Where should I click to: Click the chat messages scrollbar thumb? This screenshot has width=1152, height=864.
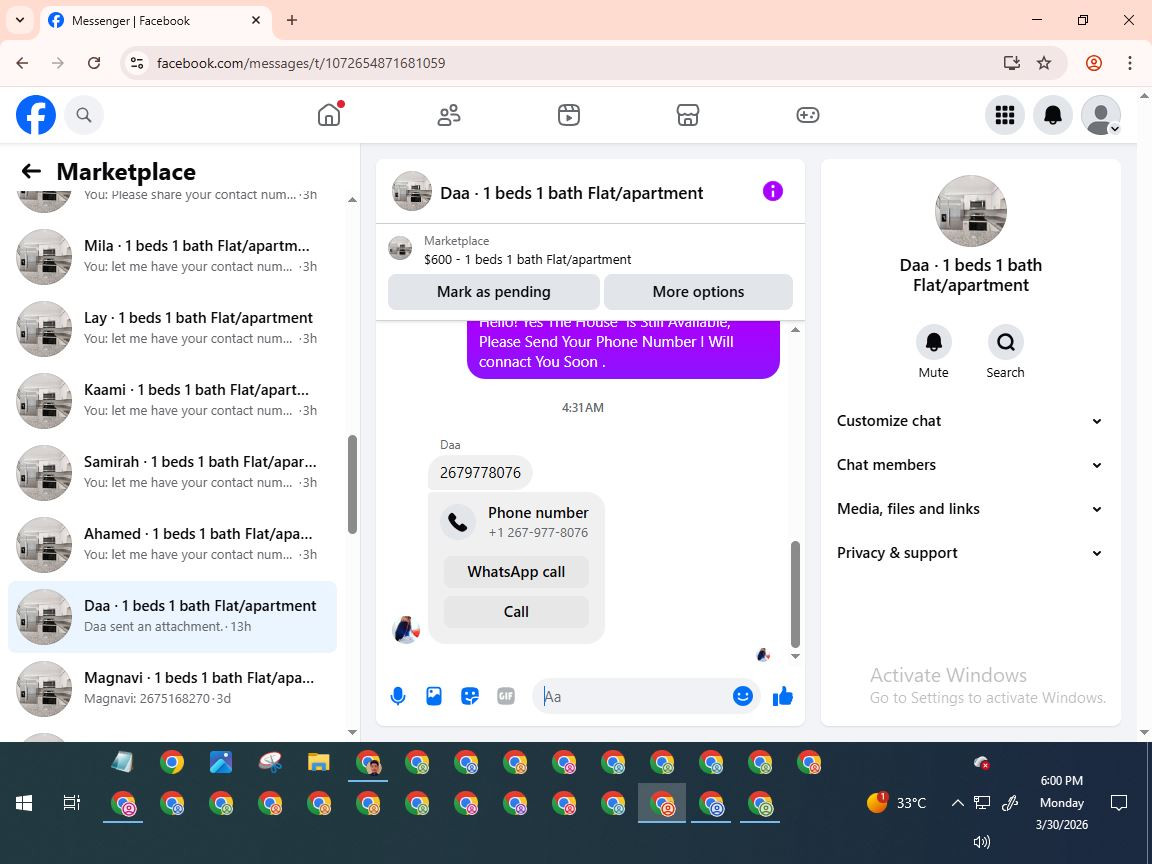pyautogui.click(x=795, y=594)
